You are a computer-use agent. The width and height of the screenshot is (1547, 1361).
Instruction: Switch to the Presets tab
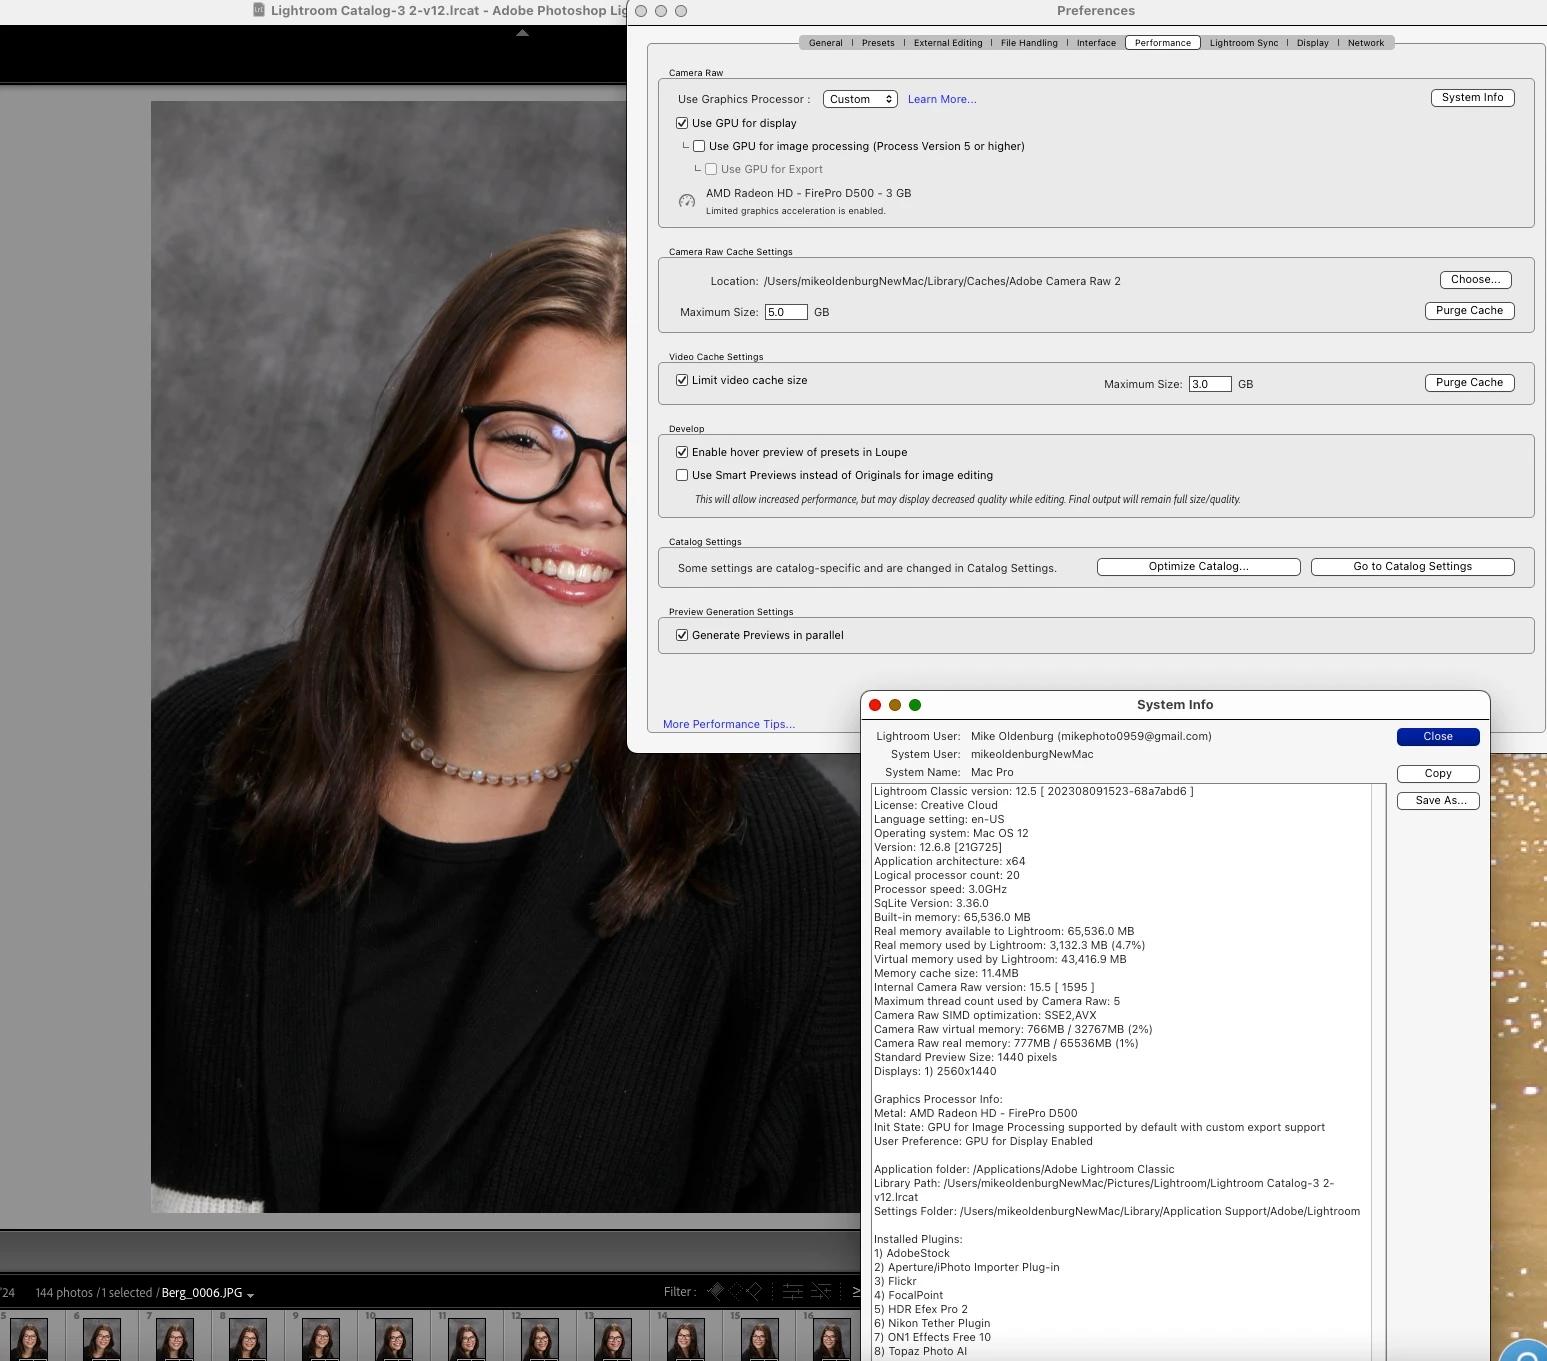(878, 43)
